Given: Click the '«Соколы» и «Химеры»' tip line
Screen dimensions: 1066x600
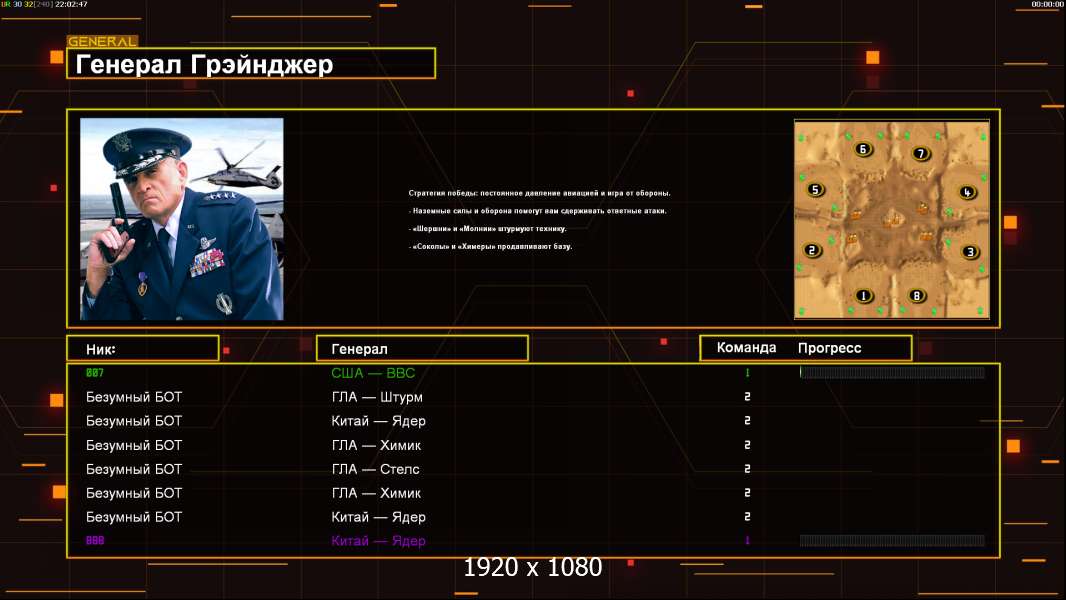Looking at the screenshot, I should [490, 246].
